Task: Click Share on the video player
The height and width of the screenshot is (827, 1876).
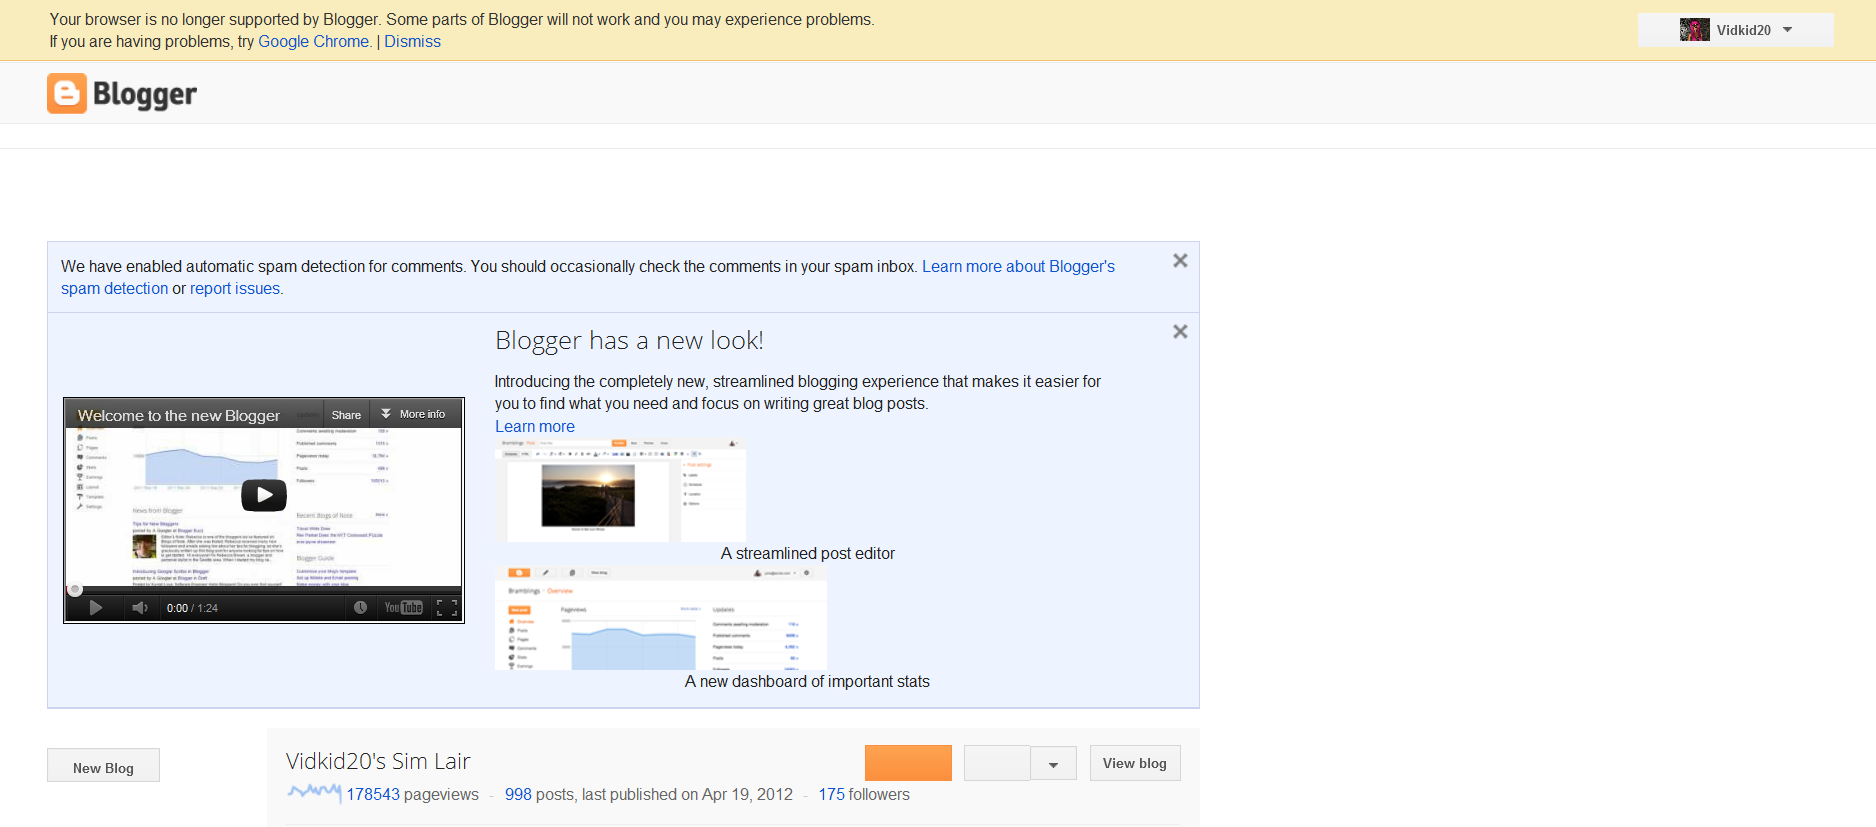Action: 346,415
